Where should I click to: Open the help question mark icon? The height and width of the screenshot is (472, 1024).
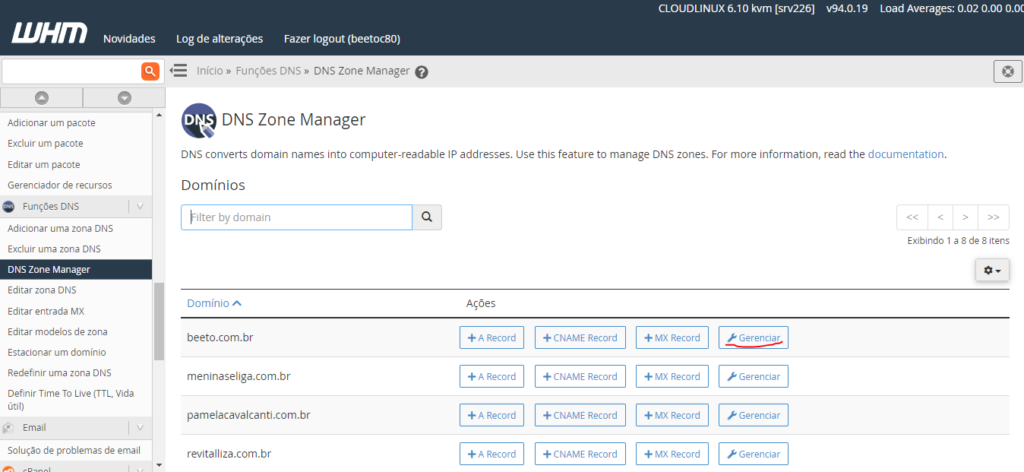(422, 72)
